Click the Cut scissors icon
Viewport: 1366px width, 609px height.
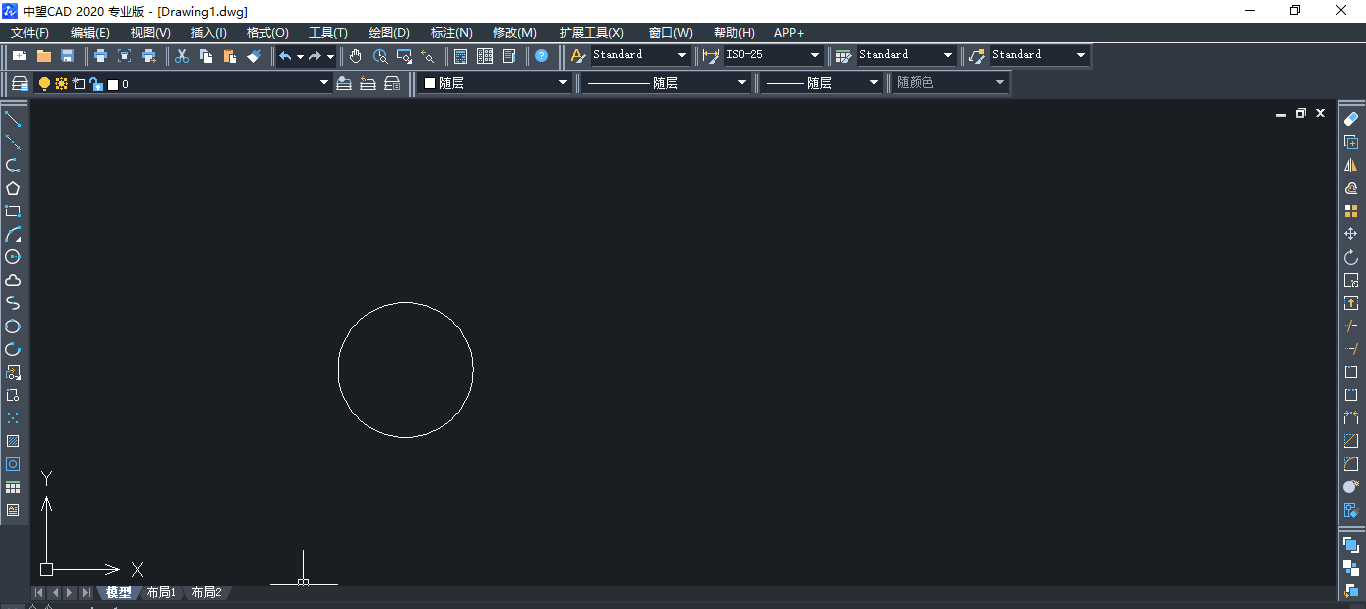click(182, 56)
